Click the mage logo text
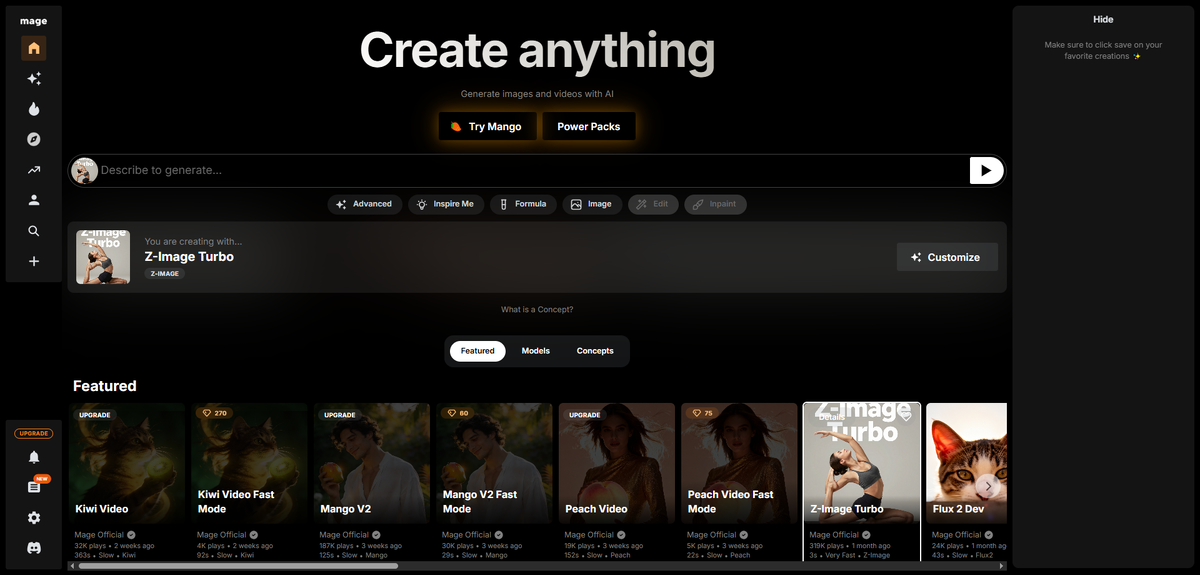 [34, 20]
